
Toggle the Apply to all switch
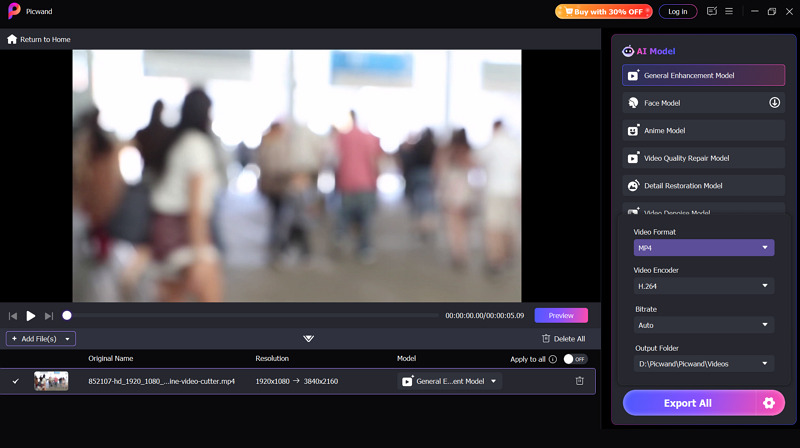coord(575,359)
